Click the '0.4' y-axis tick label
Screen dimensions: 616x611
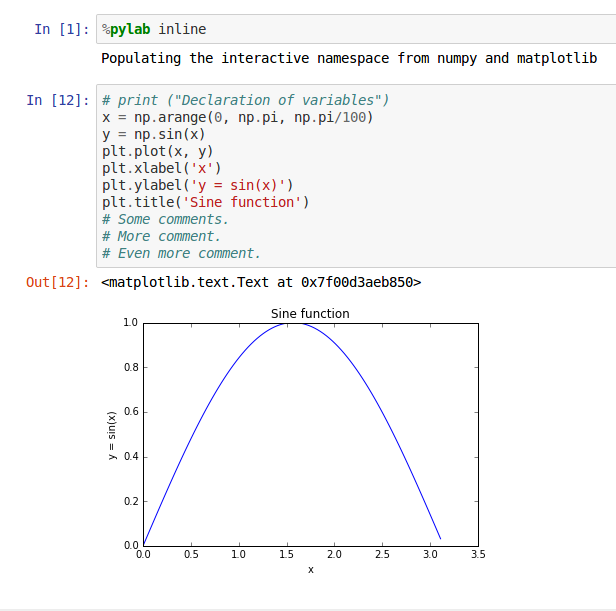(x=131, y=457)
